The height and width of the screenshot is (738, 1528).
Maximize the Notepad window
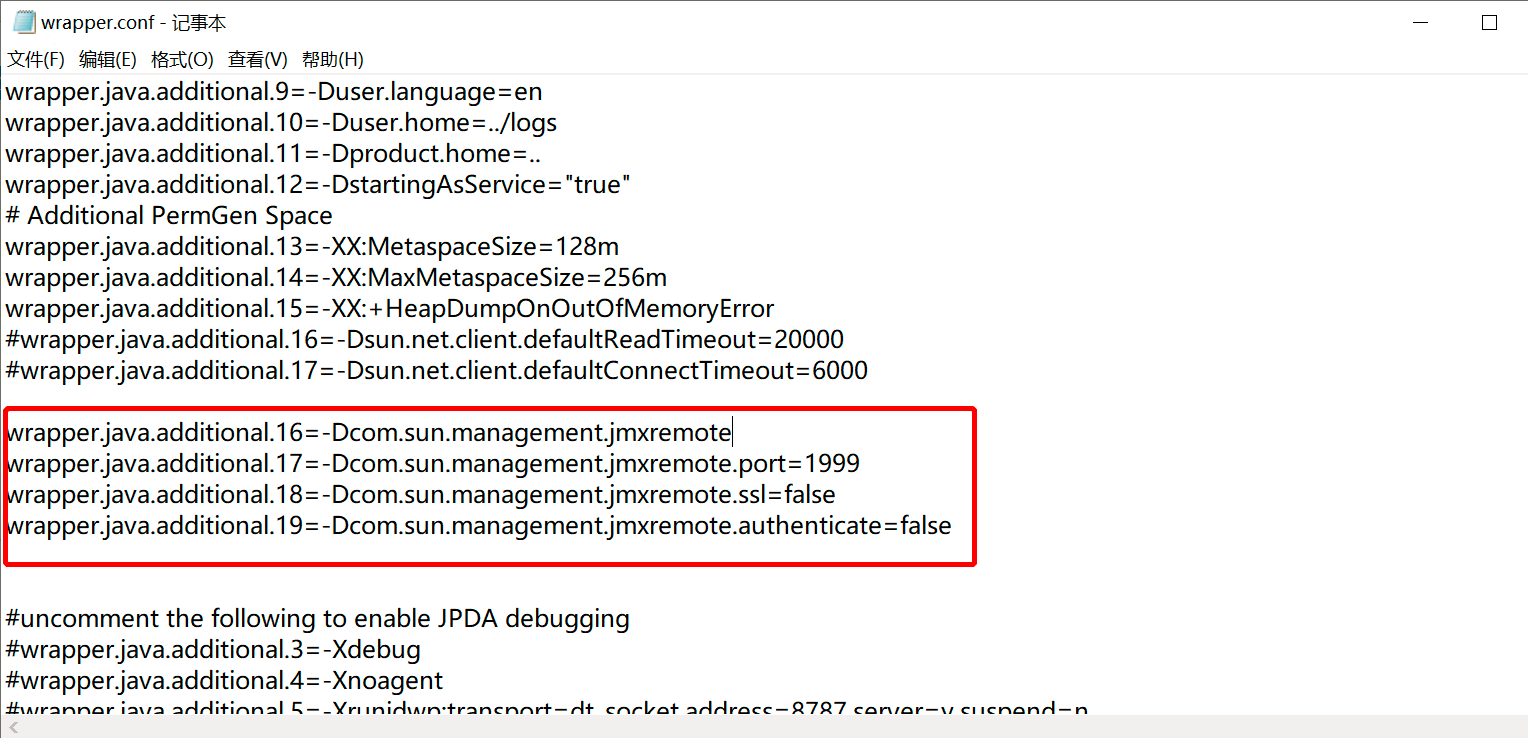click(x=1489, y=22)
